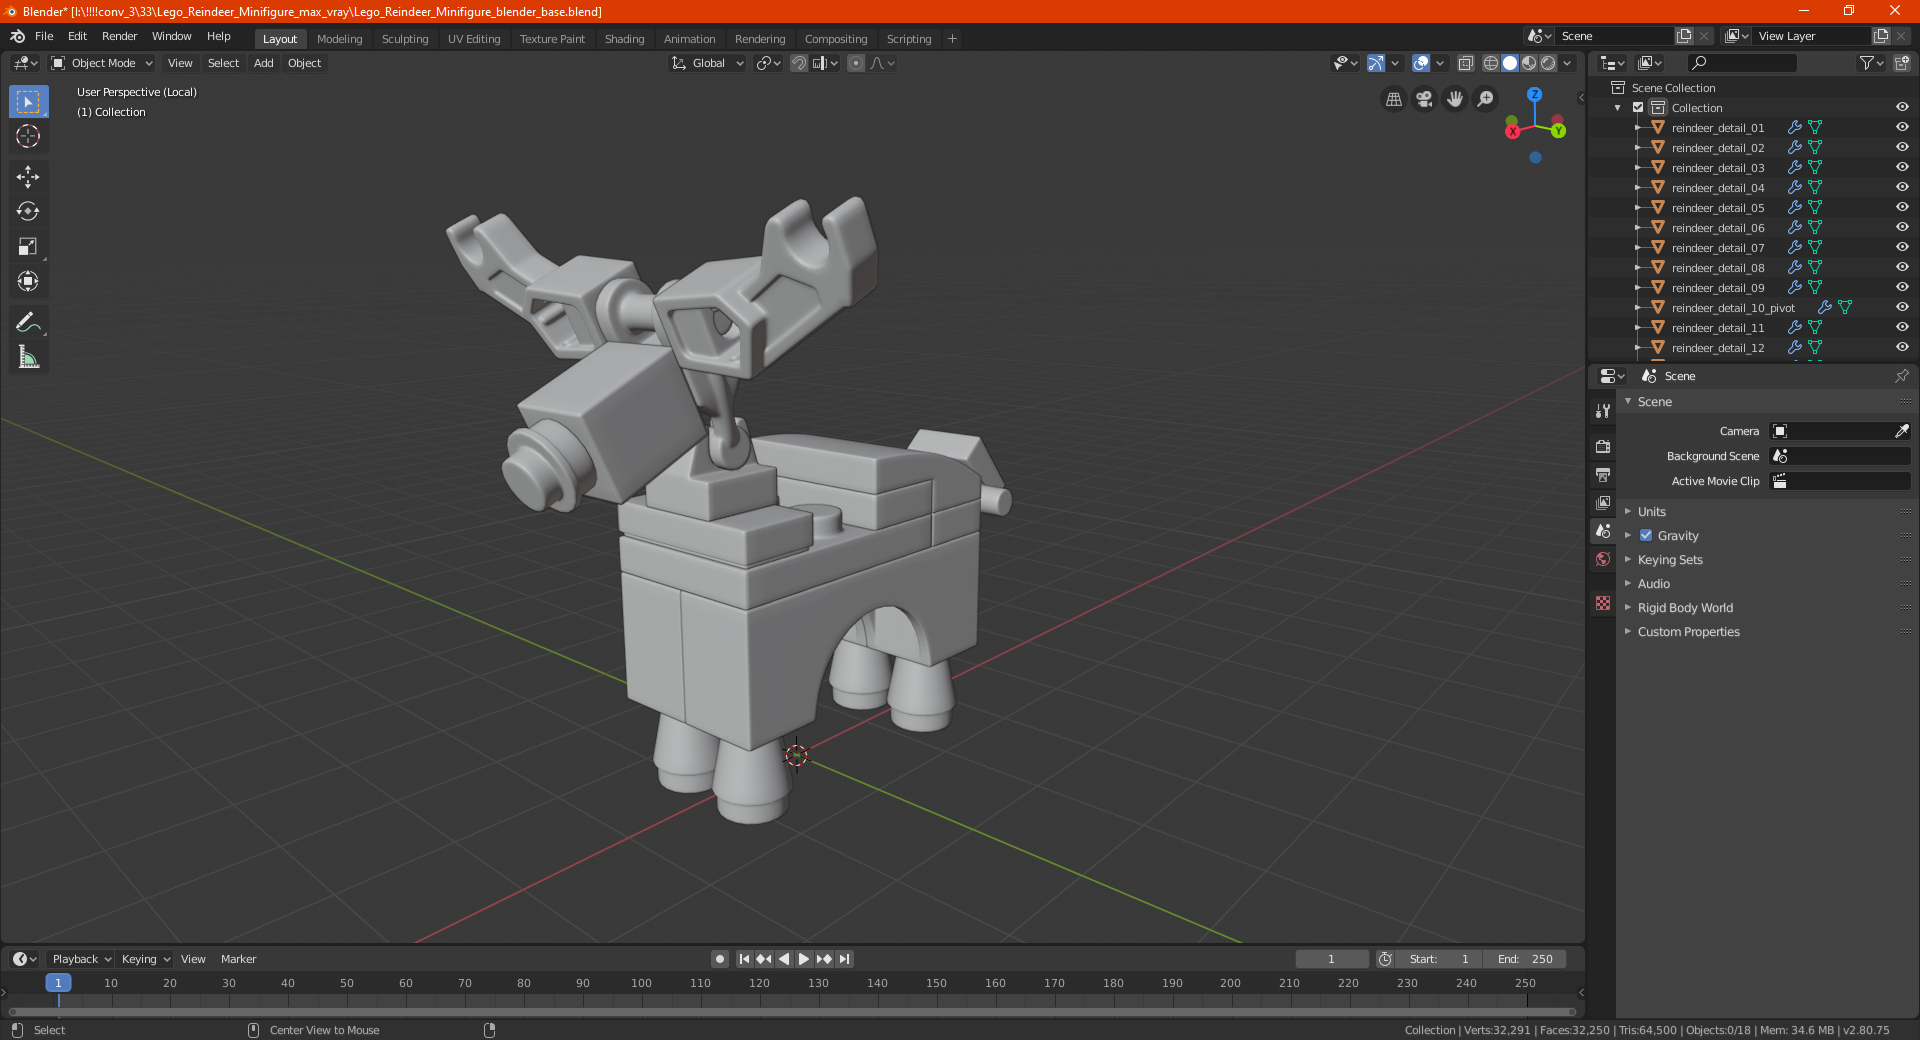Screen dimensions: 1920x1040
Task: Open the Tool properties tab
Action: pyautogui.click(x=1603, y=411)
